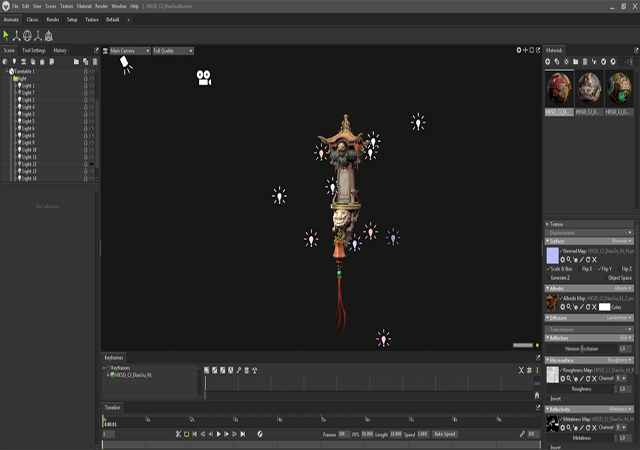Open the Render menu
This screenshot has width=640, height=450.
click(x=102, y=6)
